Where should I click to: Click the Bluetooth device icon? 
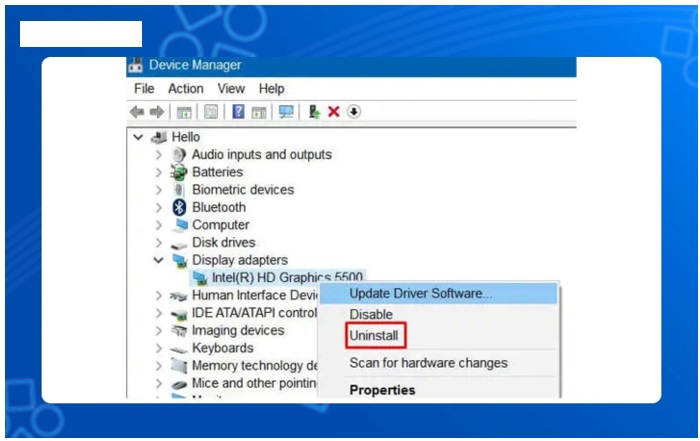[180, 207]
